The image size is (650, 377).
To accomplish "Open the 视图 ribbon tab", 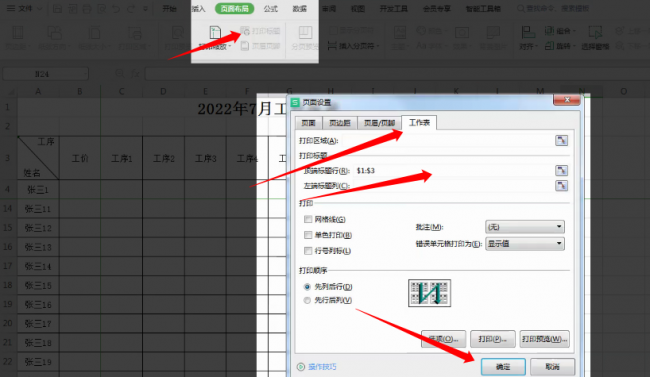I will pyautogui.click(x=358, y=8).
